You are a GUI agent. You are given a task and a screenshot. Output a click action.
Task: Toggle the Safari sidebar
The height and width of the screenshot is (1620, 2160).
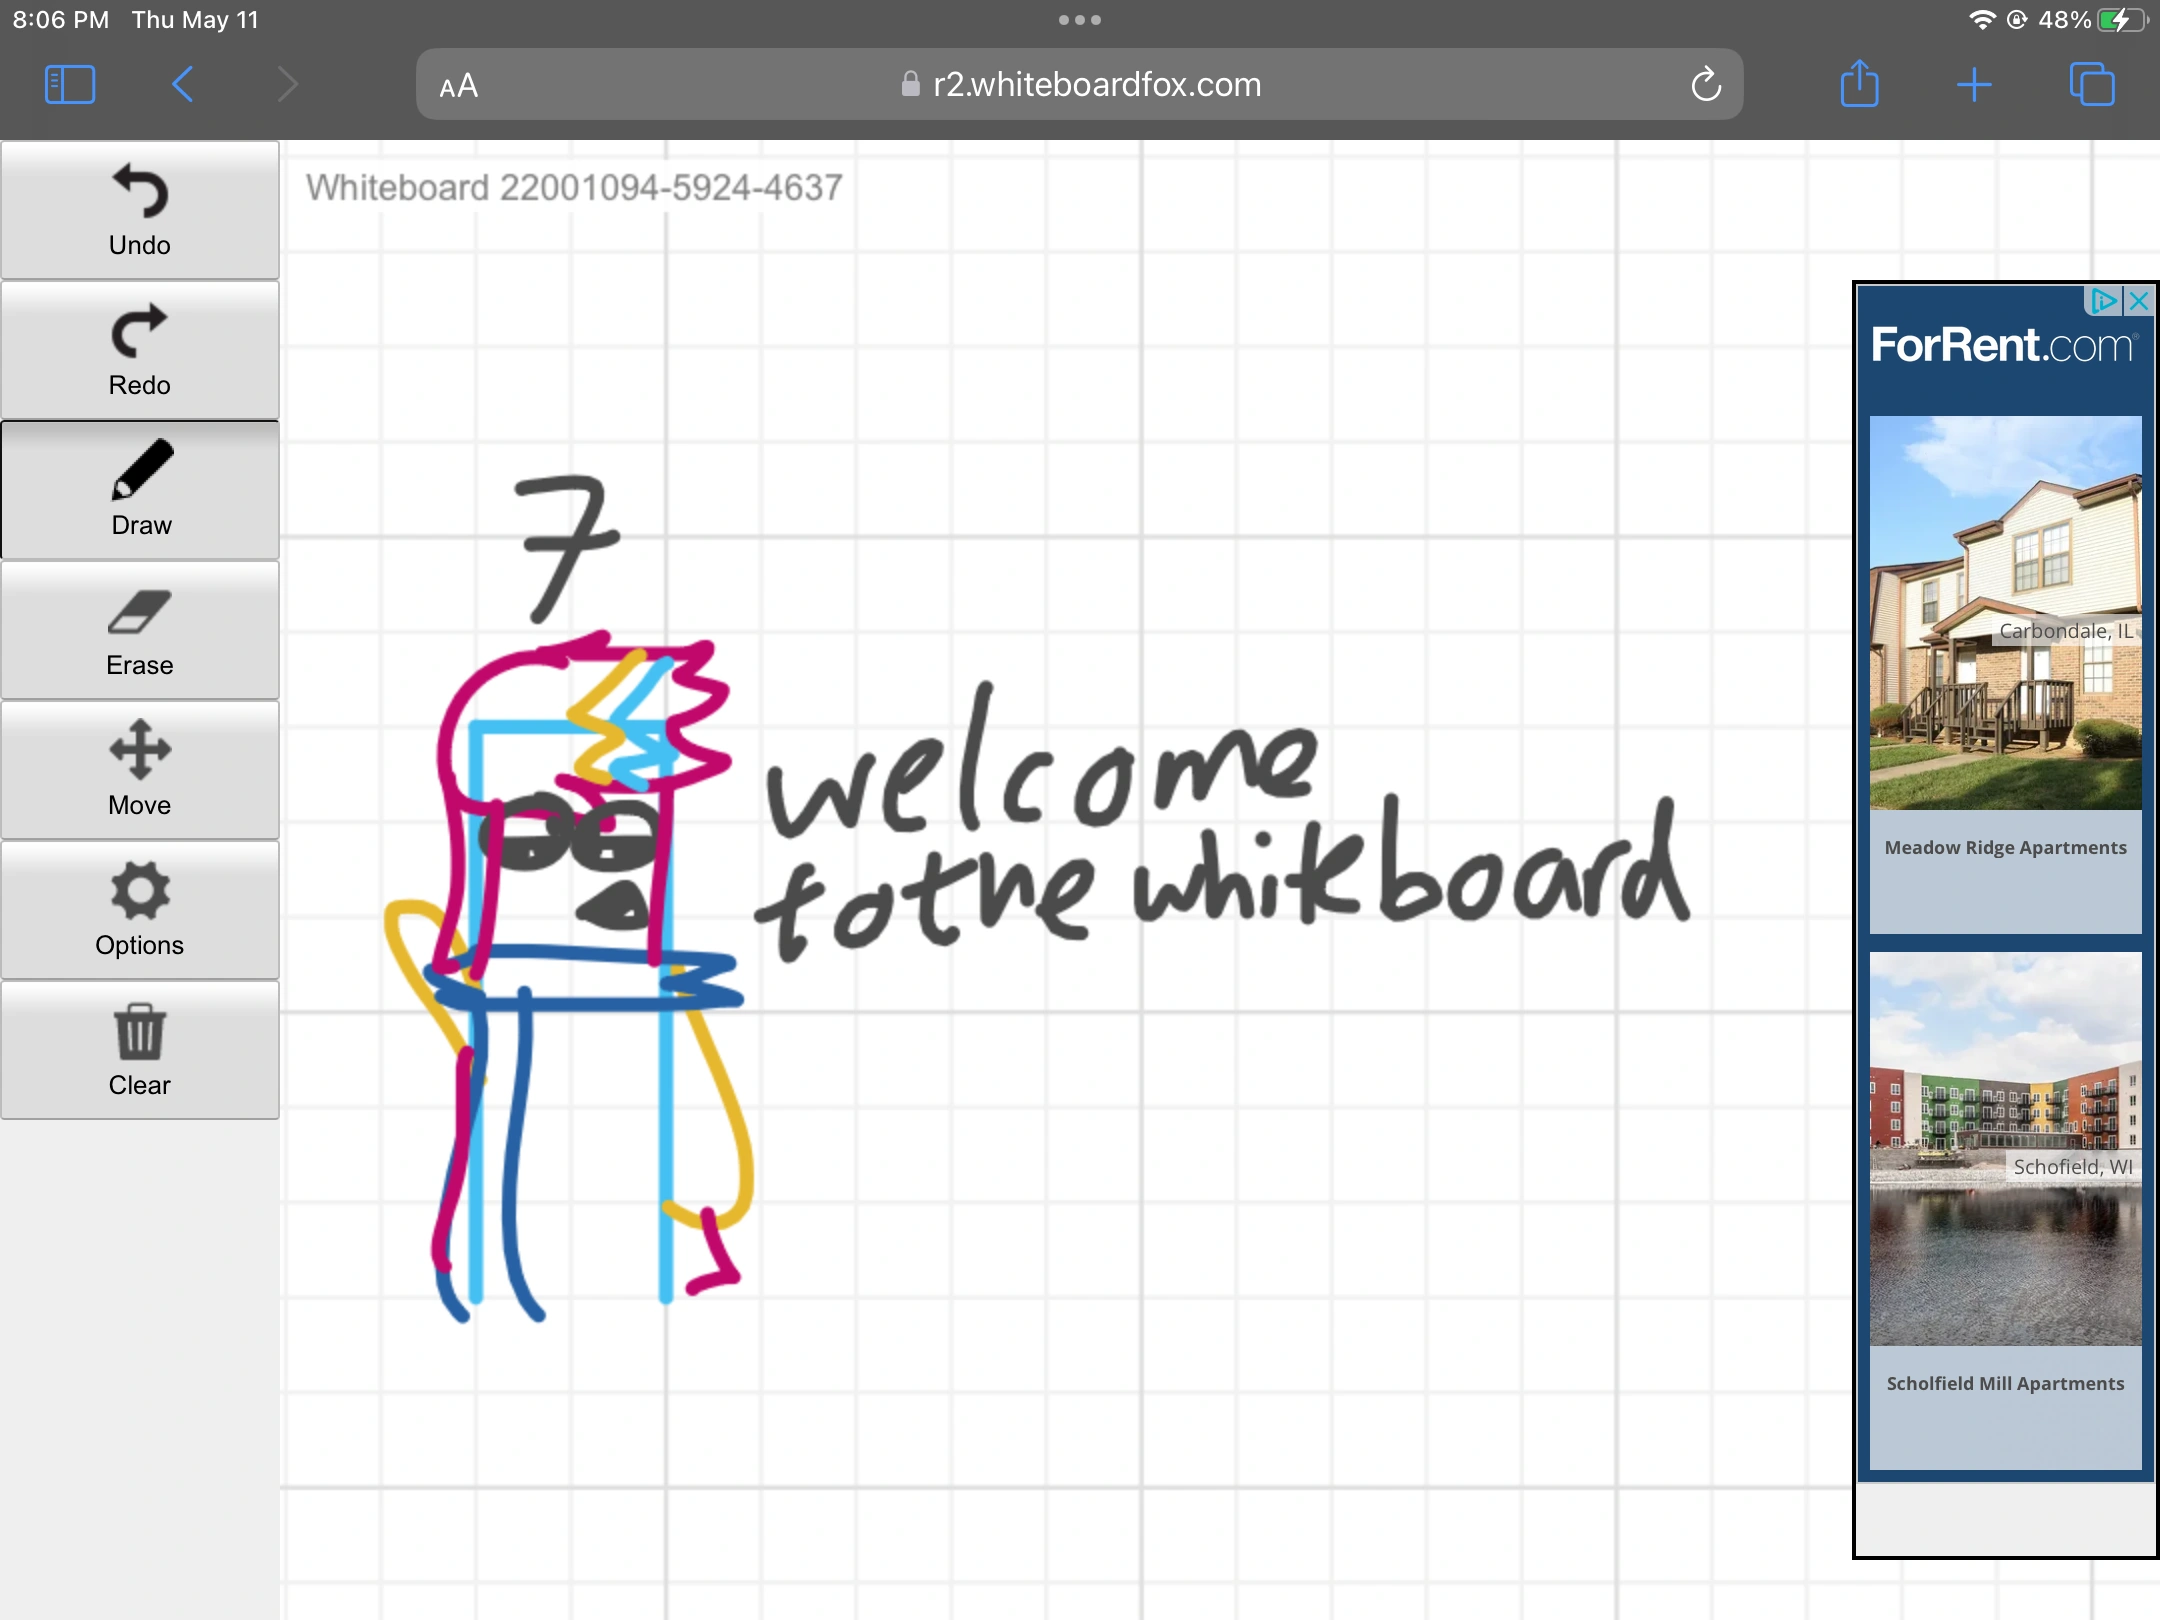click(x=69, y=84)
